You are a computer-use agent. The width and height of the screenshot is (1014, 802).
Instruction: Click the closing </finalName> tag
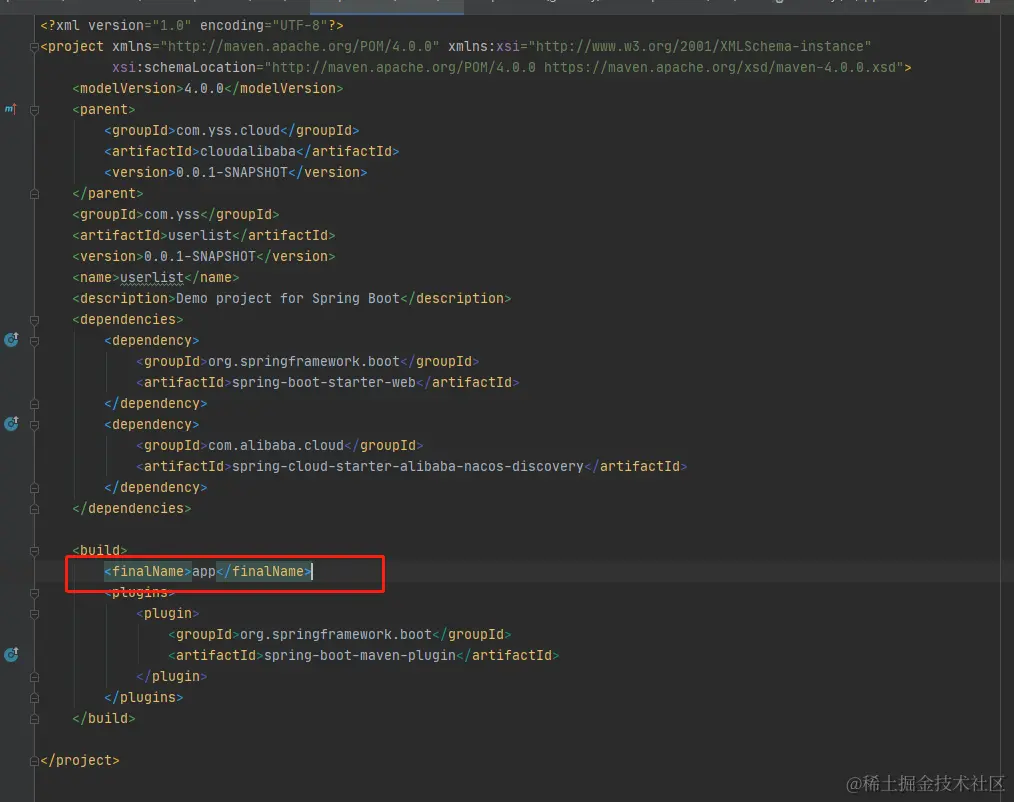[264, 571]
